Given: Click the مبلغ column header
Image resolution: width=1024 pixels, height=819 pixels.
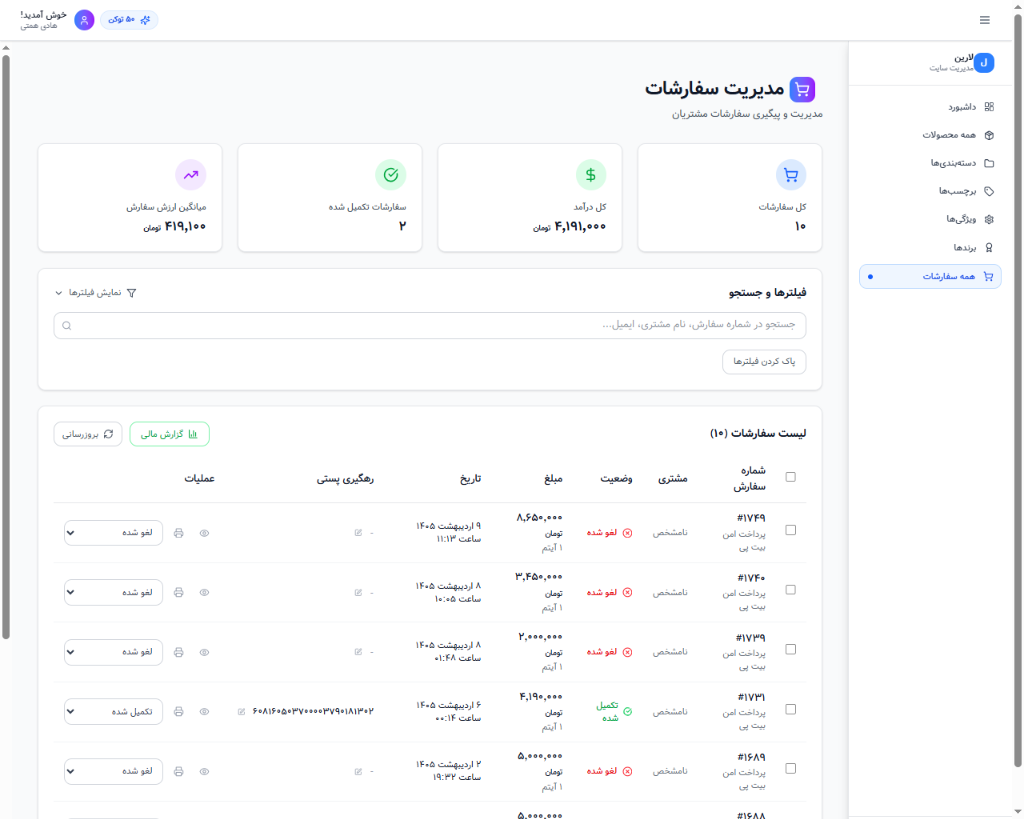Looking at the screenshot, I should [553, 479].
